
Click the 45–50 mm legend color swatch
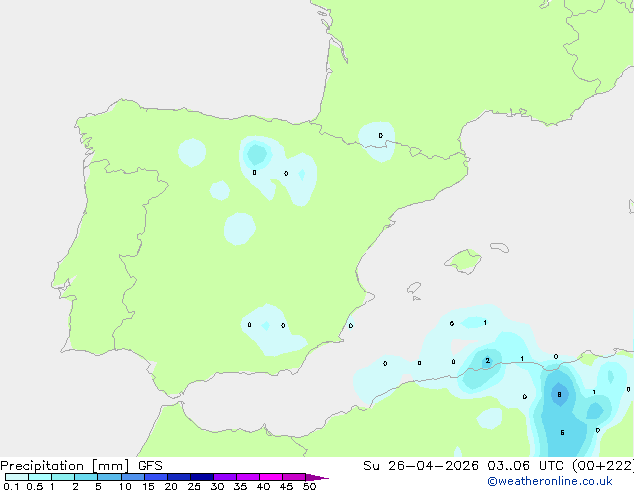pyautogui.click(x=294, y=477)
